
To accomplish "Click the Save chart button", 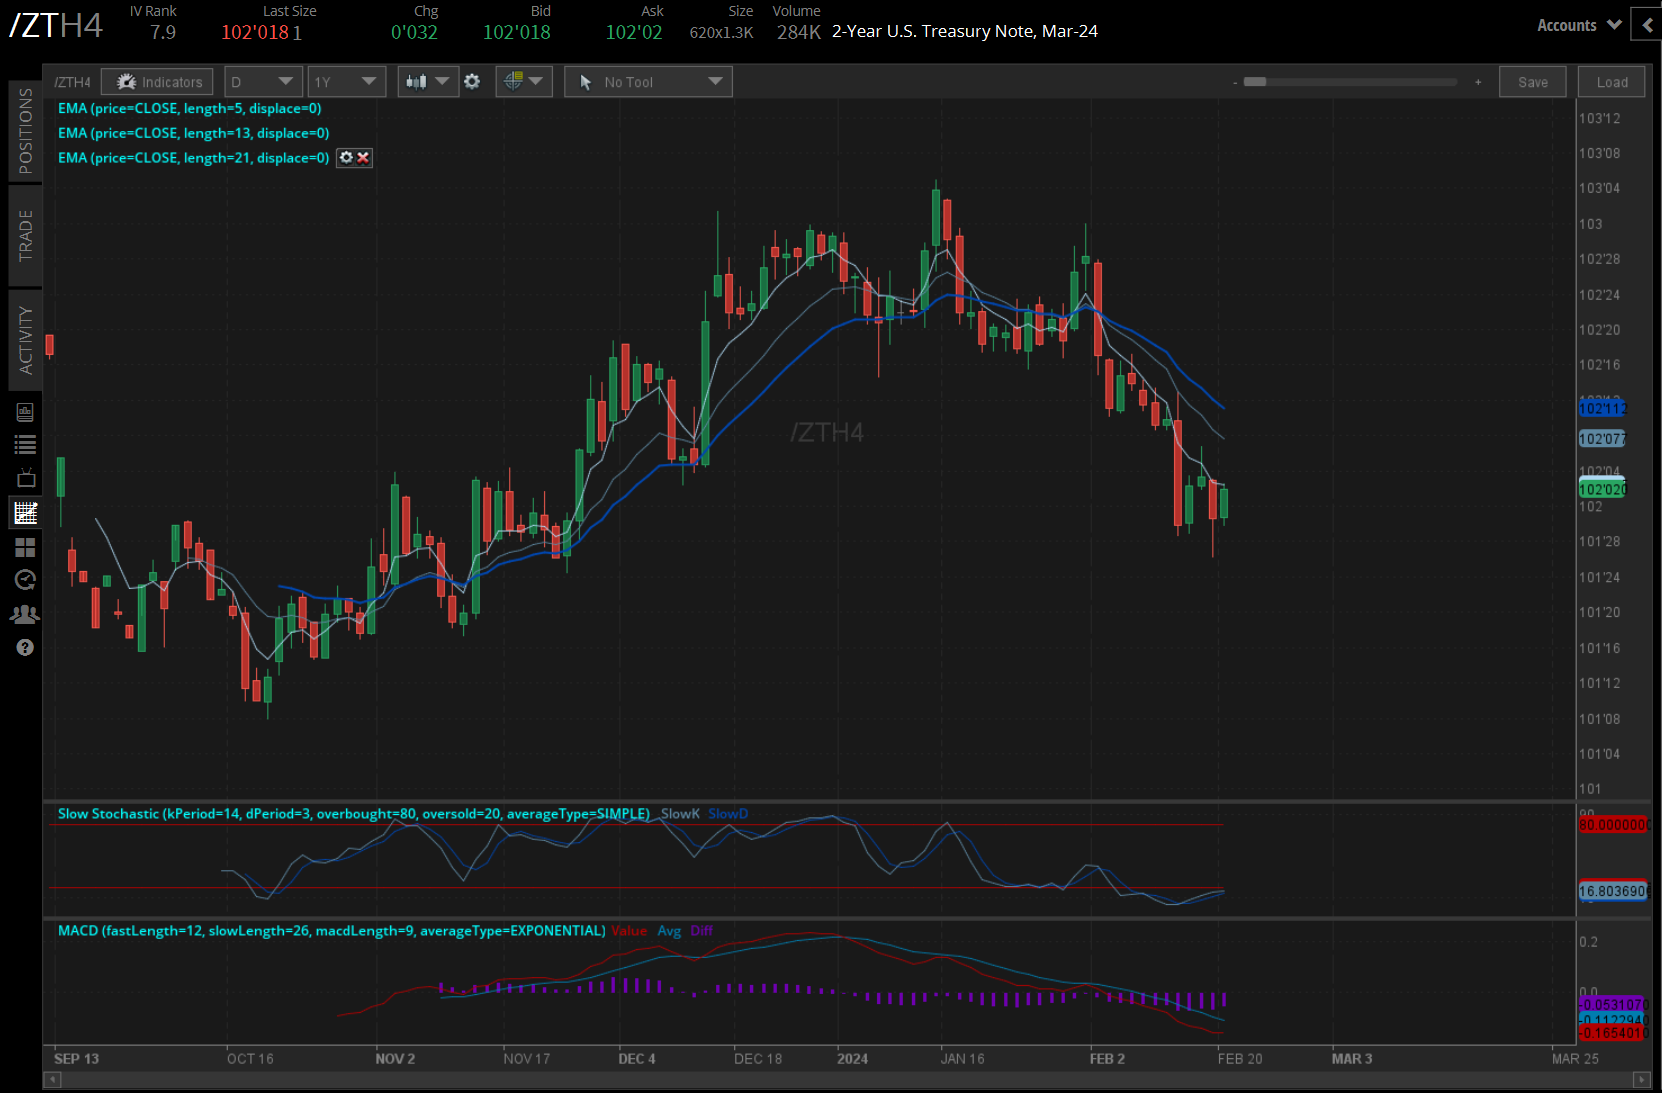I will [1532, 82].
